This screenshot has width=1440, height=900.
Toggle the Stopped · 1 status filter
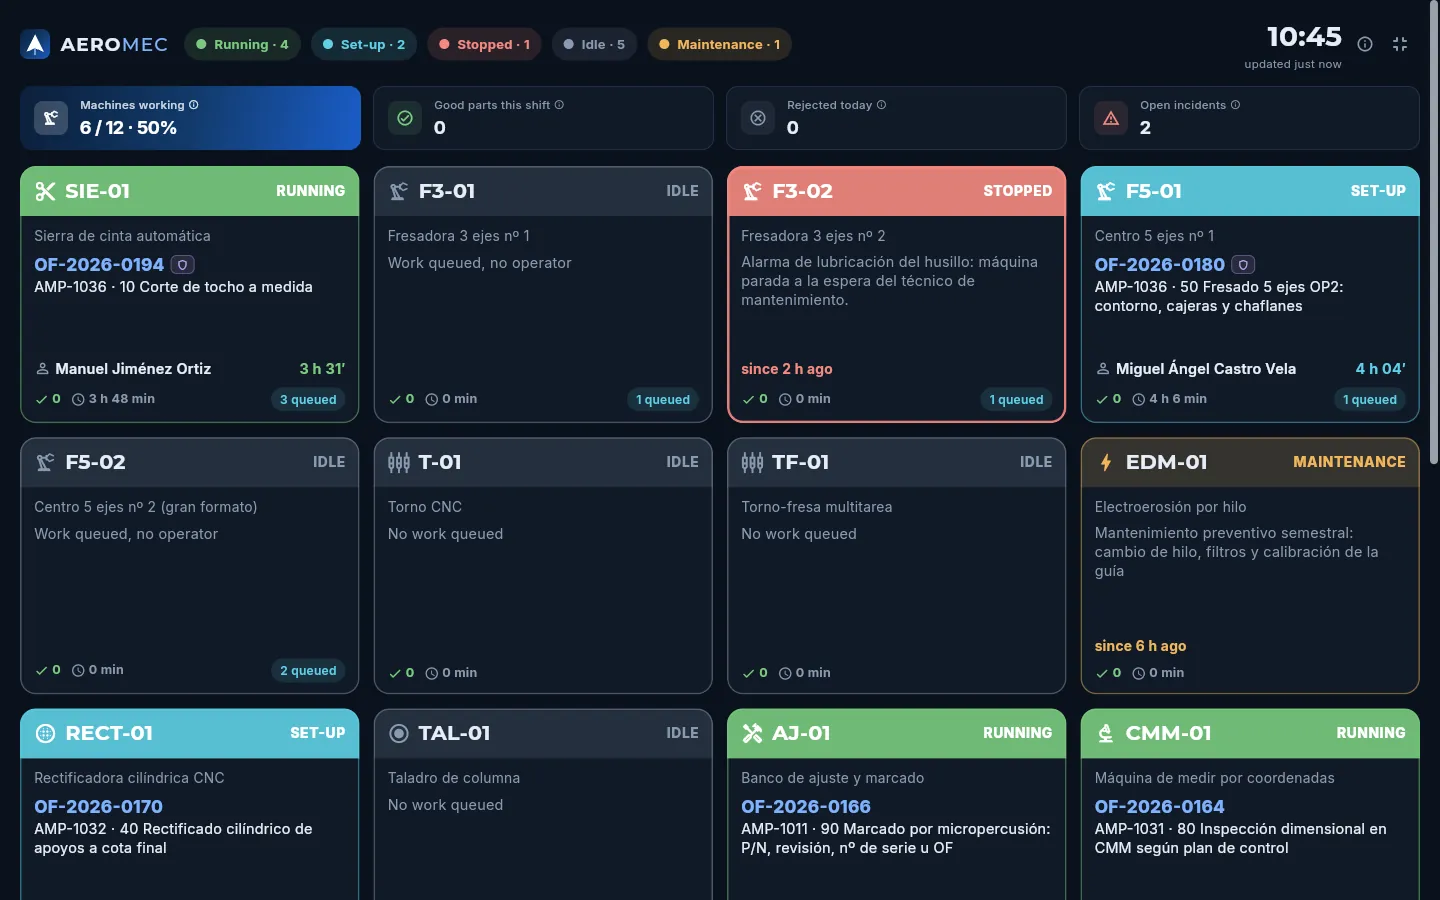pos(484,44)
